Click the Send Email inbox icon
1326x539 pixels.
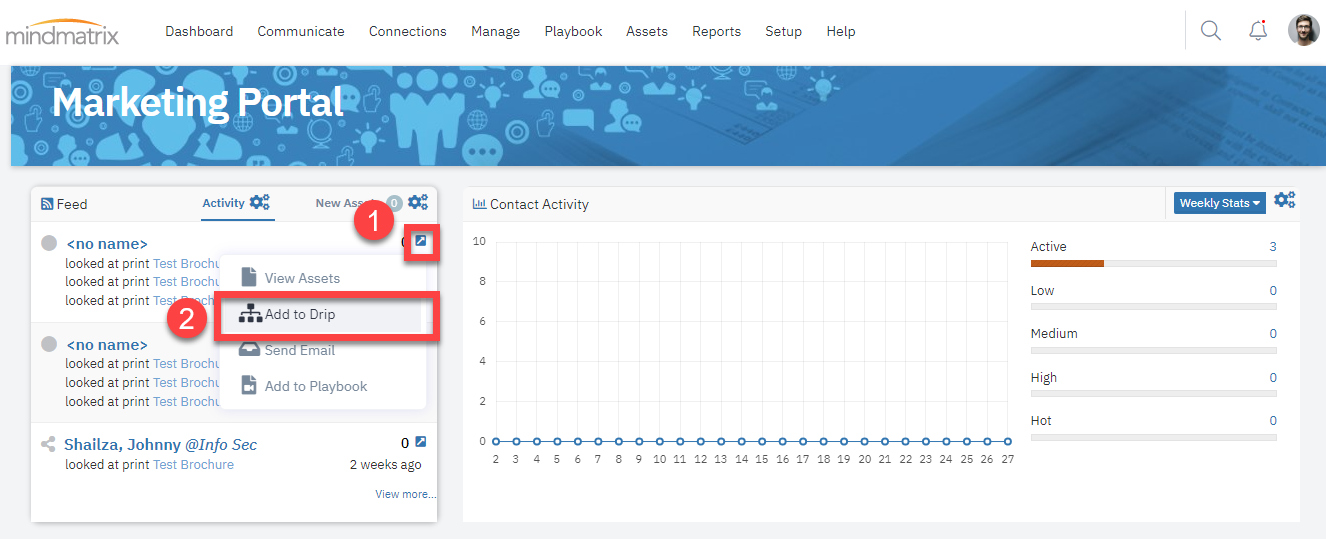(249, 350)
